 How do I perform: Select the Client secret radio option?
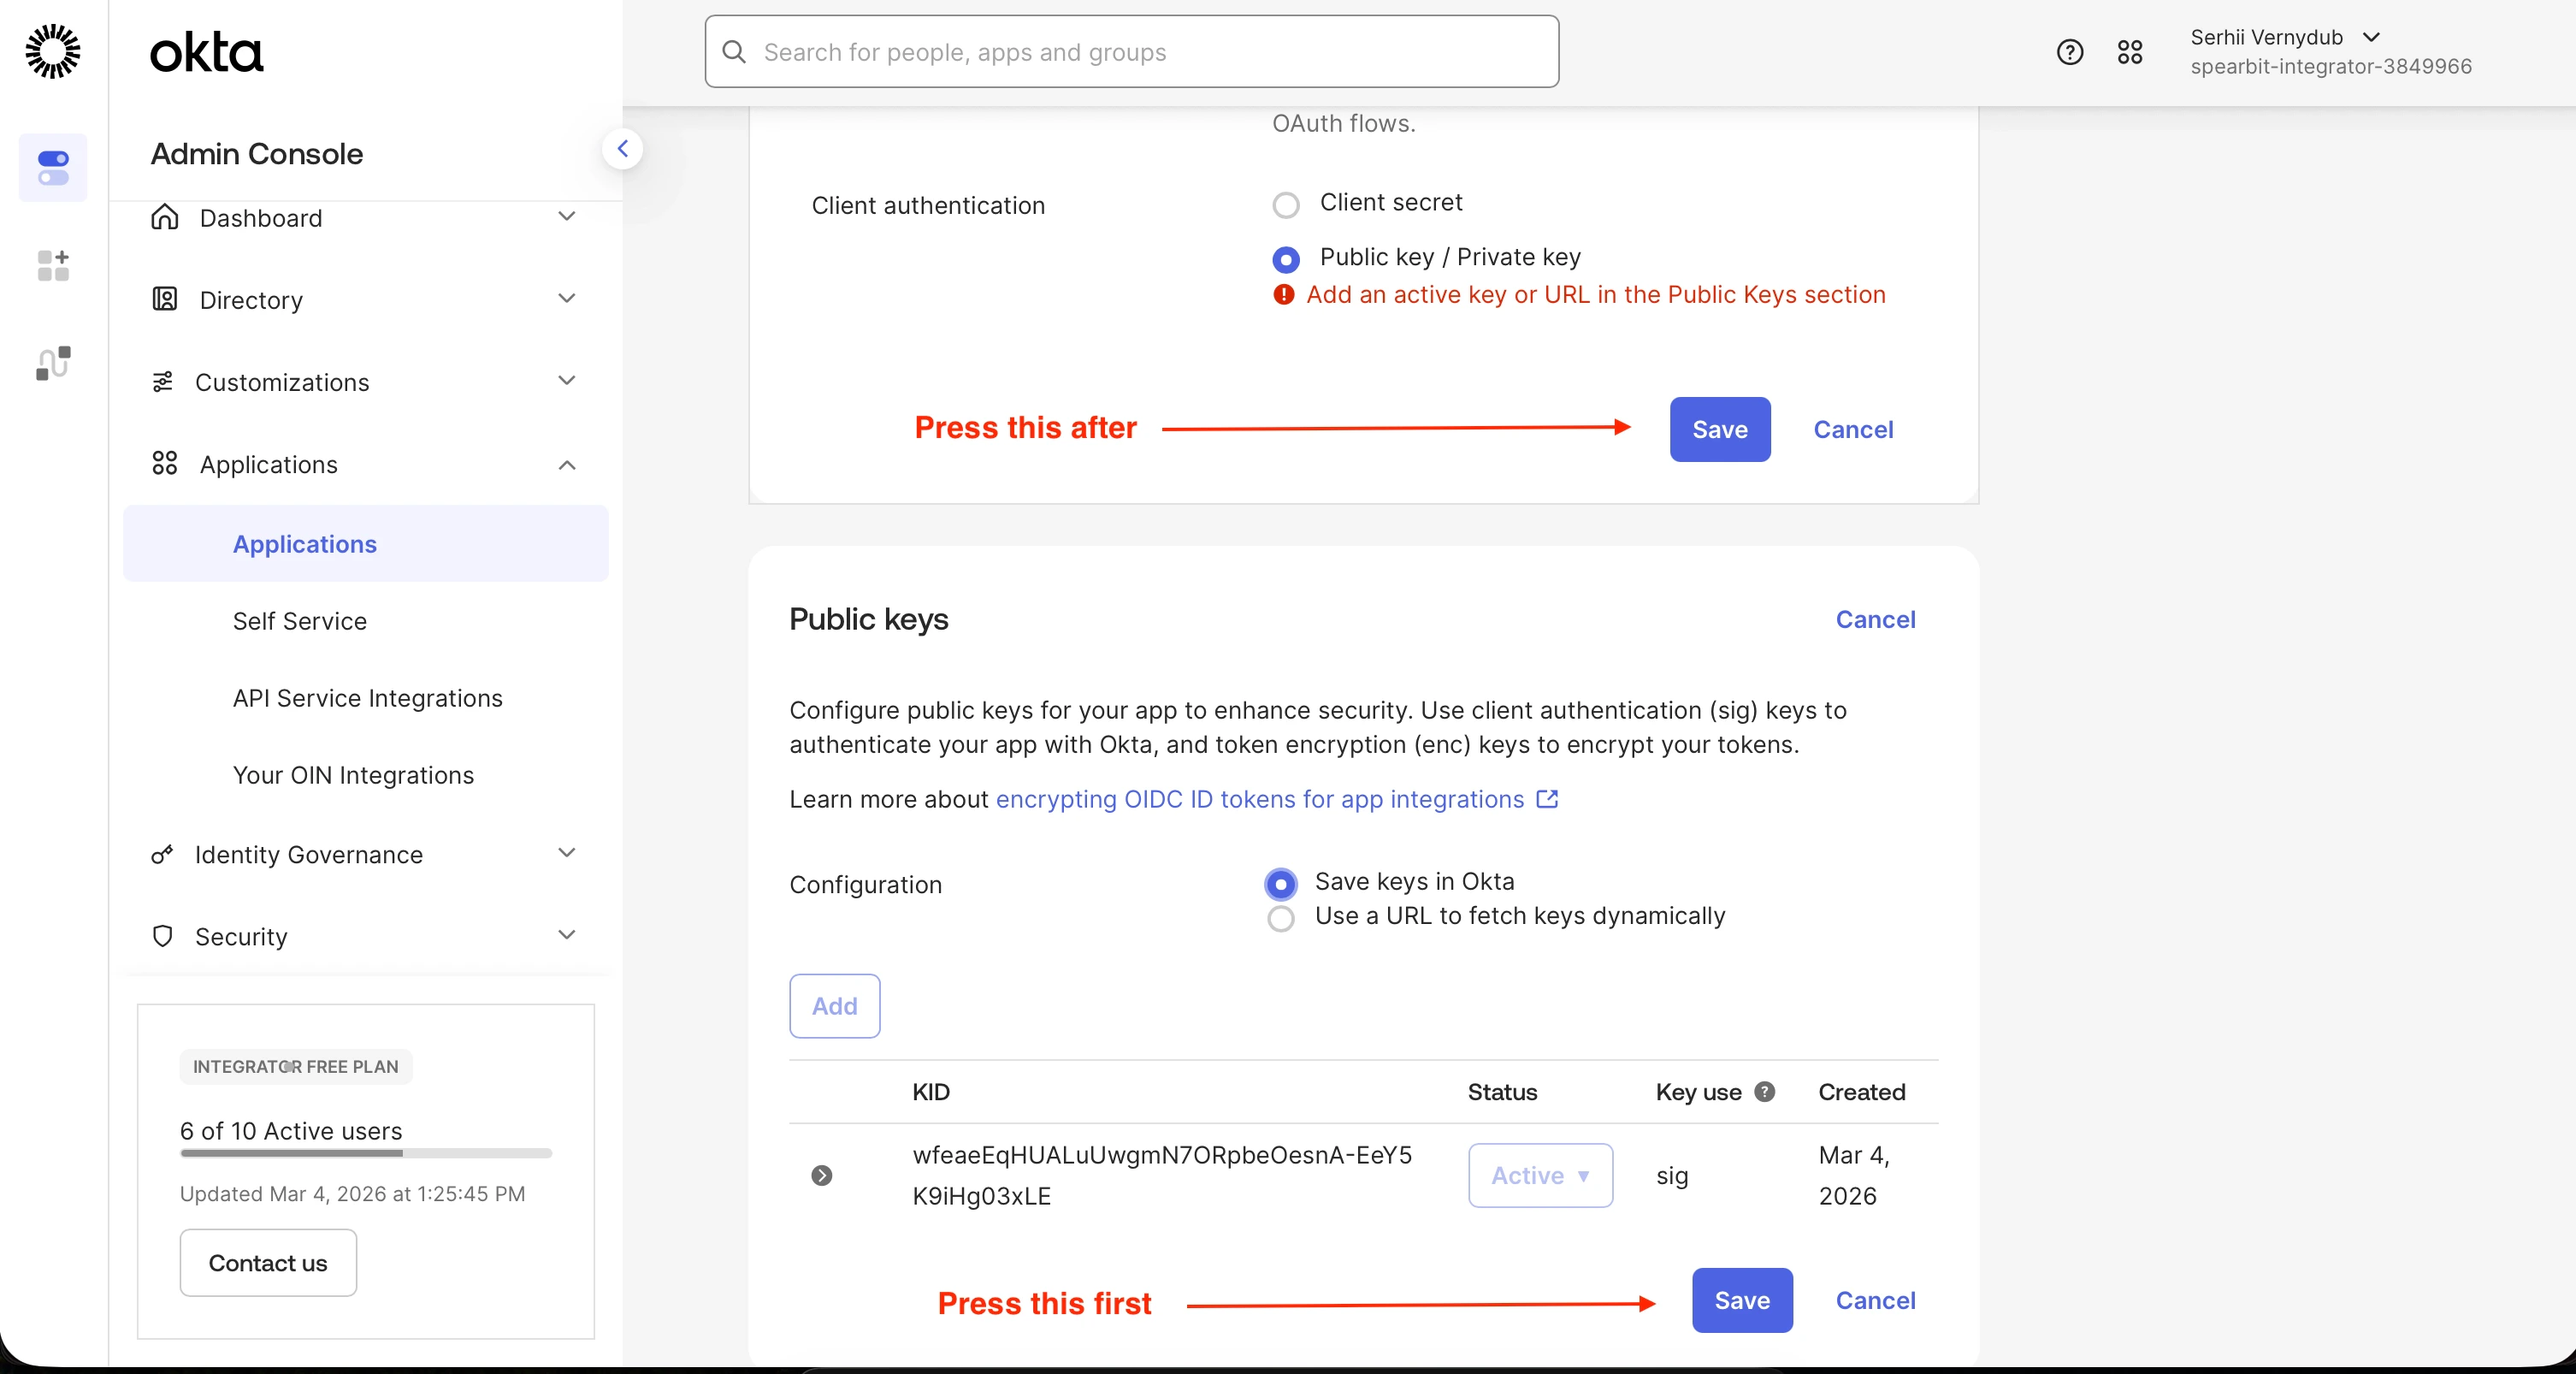(1285, 205)
